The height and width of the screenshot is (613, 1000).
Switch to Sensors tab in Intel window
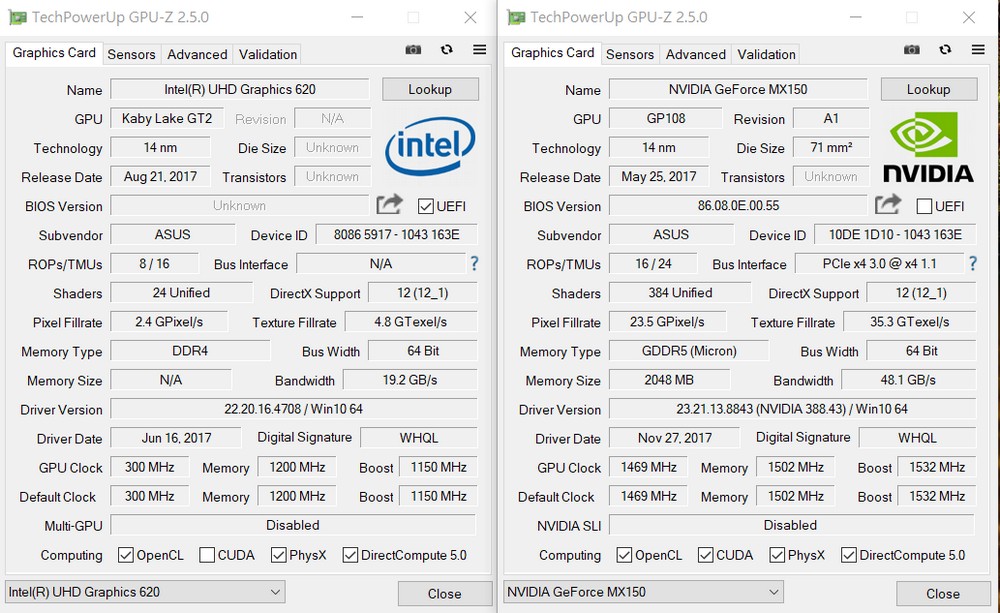(x=131, y=54)
